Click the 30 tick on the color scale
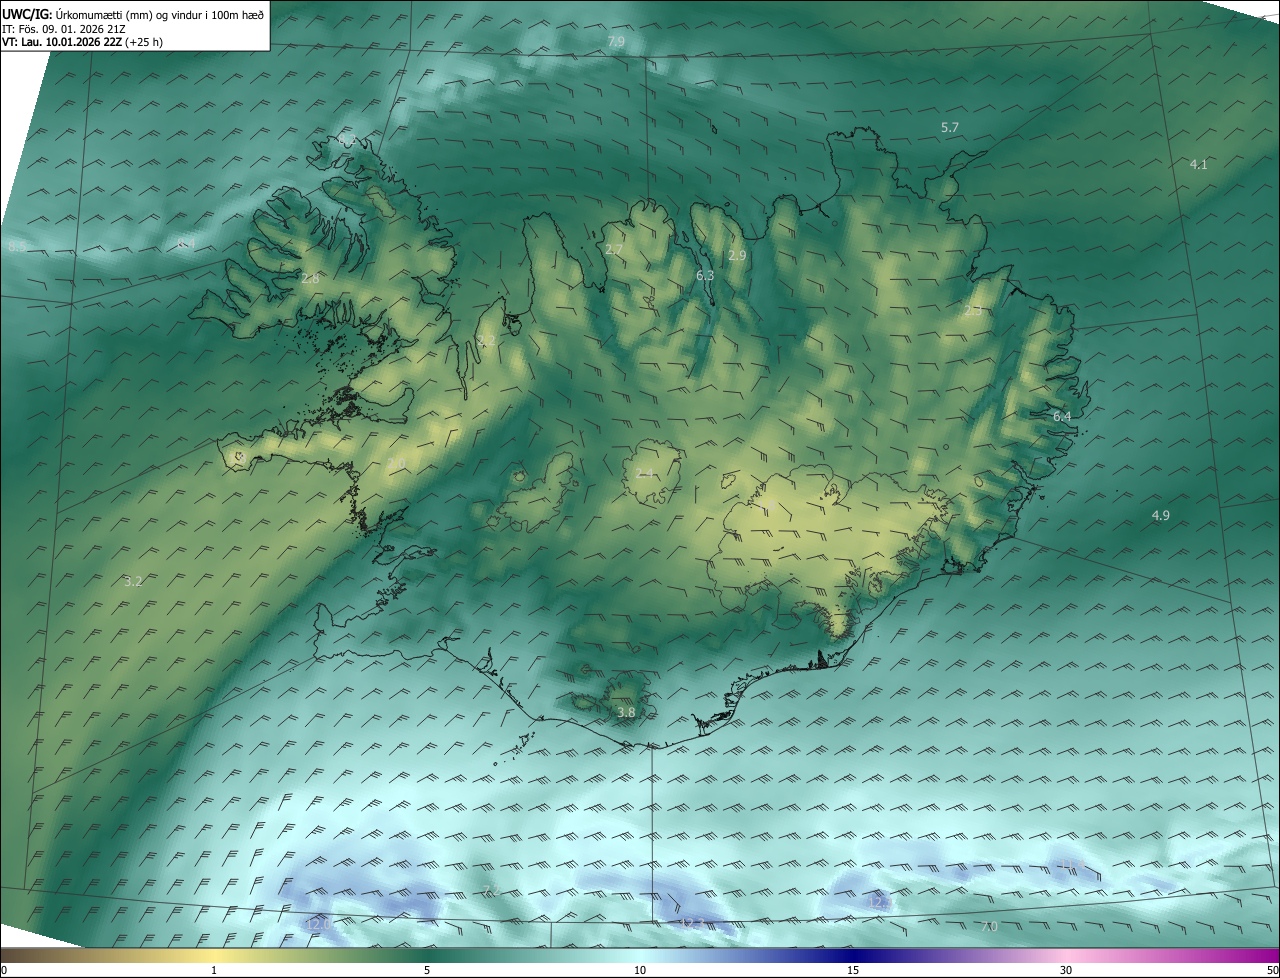This screenshot has width=1280, height=978. (x=1066, y=970)
